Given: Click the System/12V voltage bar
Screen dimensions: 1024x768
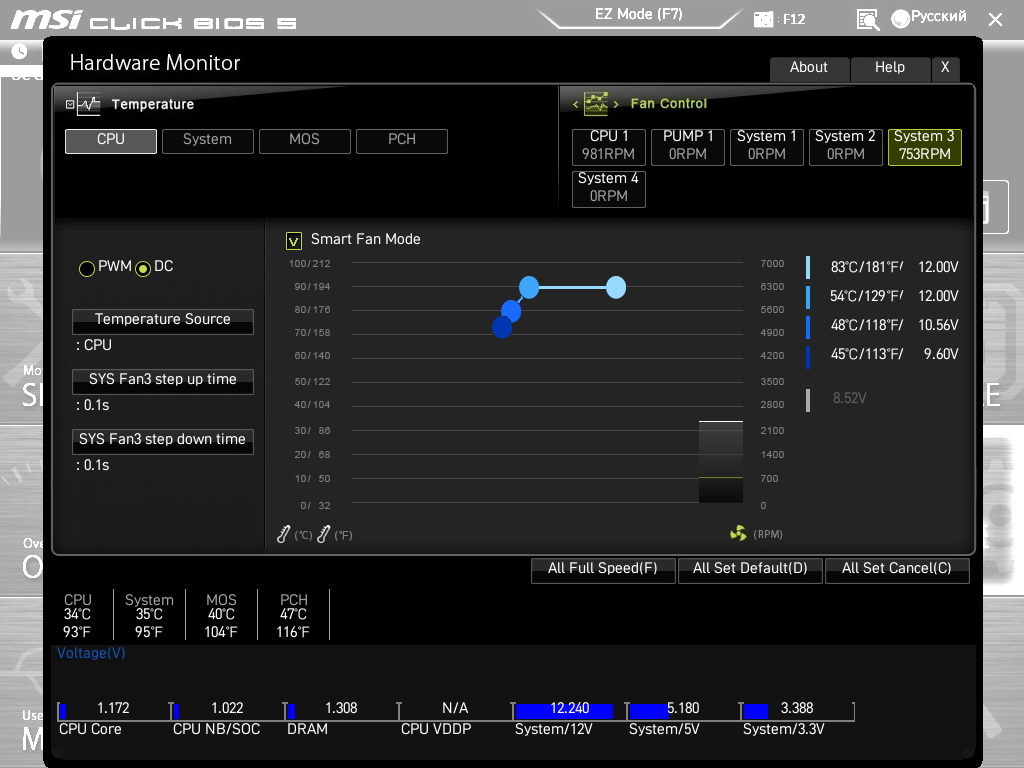Looking at the screenshot, I should (564, 711).
